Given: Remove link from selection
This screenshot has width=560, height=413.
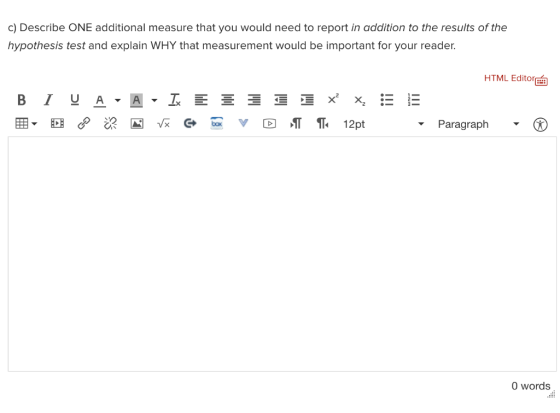Looking at the screenshot, I should tap(110, 124).
